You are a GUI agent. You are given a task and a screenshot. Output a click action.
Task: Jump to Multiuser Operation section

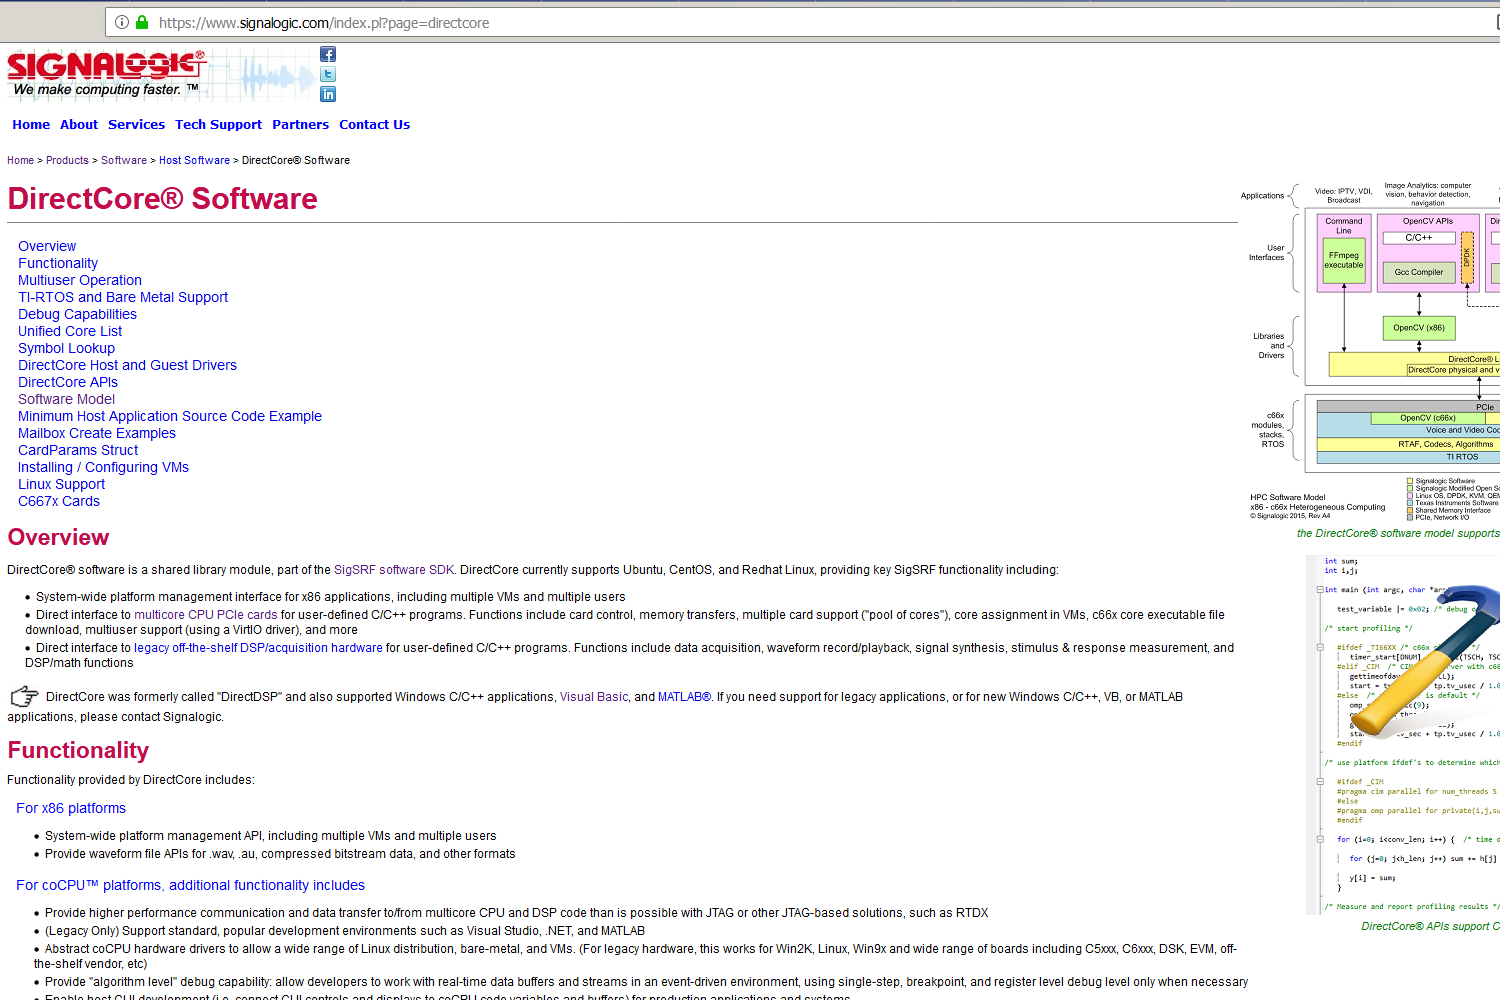pyautogui.click(x=80, y=280)
